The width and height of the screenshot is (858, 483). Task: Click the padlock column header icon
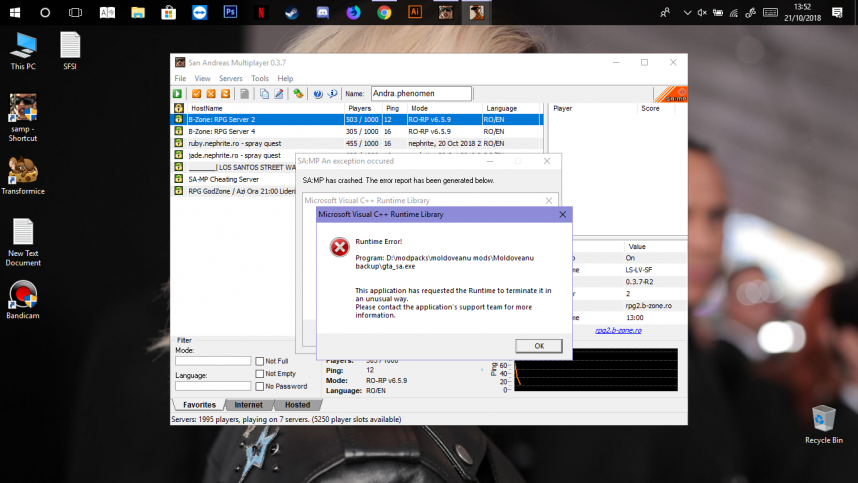[x=178, y=108]
